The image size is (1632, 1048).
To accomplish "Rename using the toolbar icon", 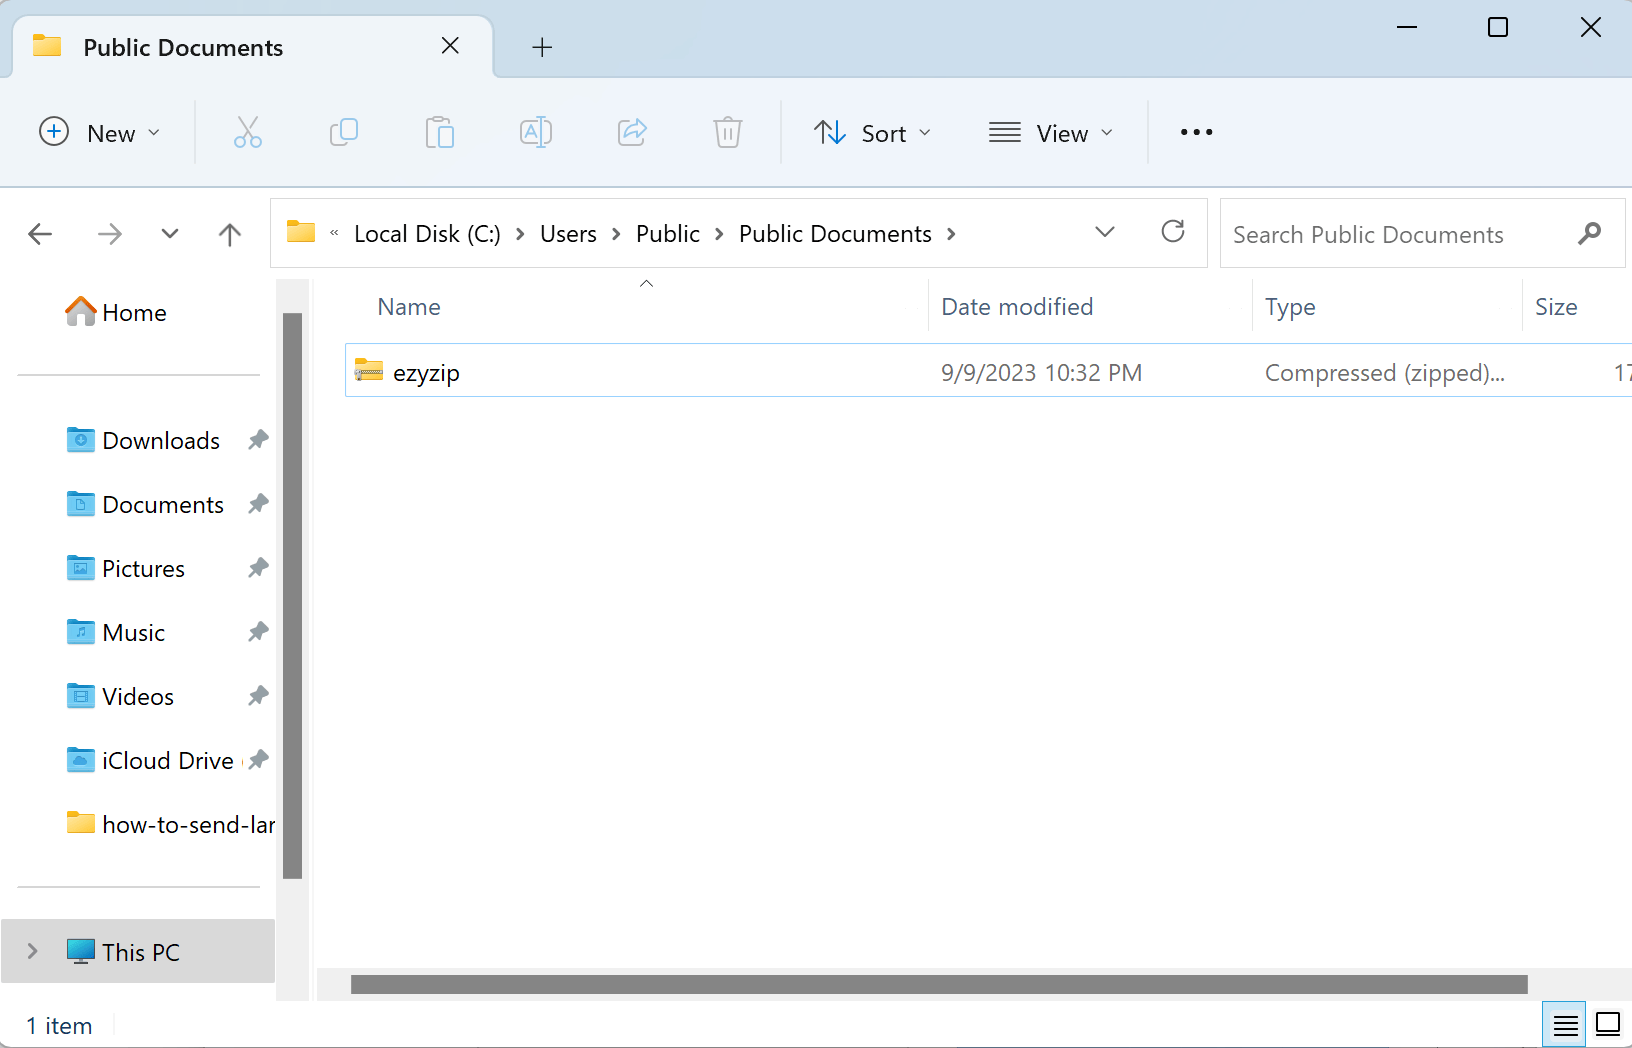I will point(536,131).
